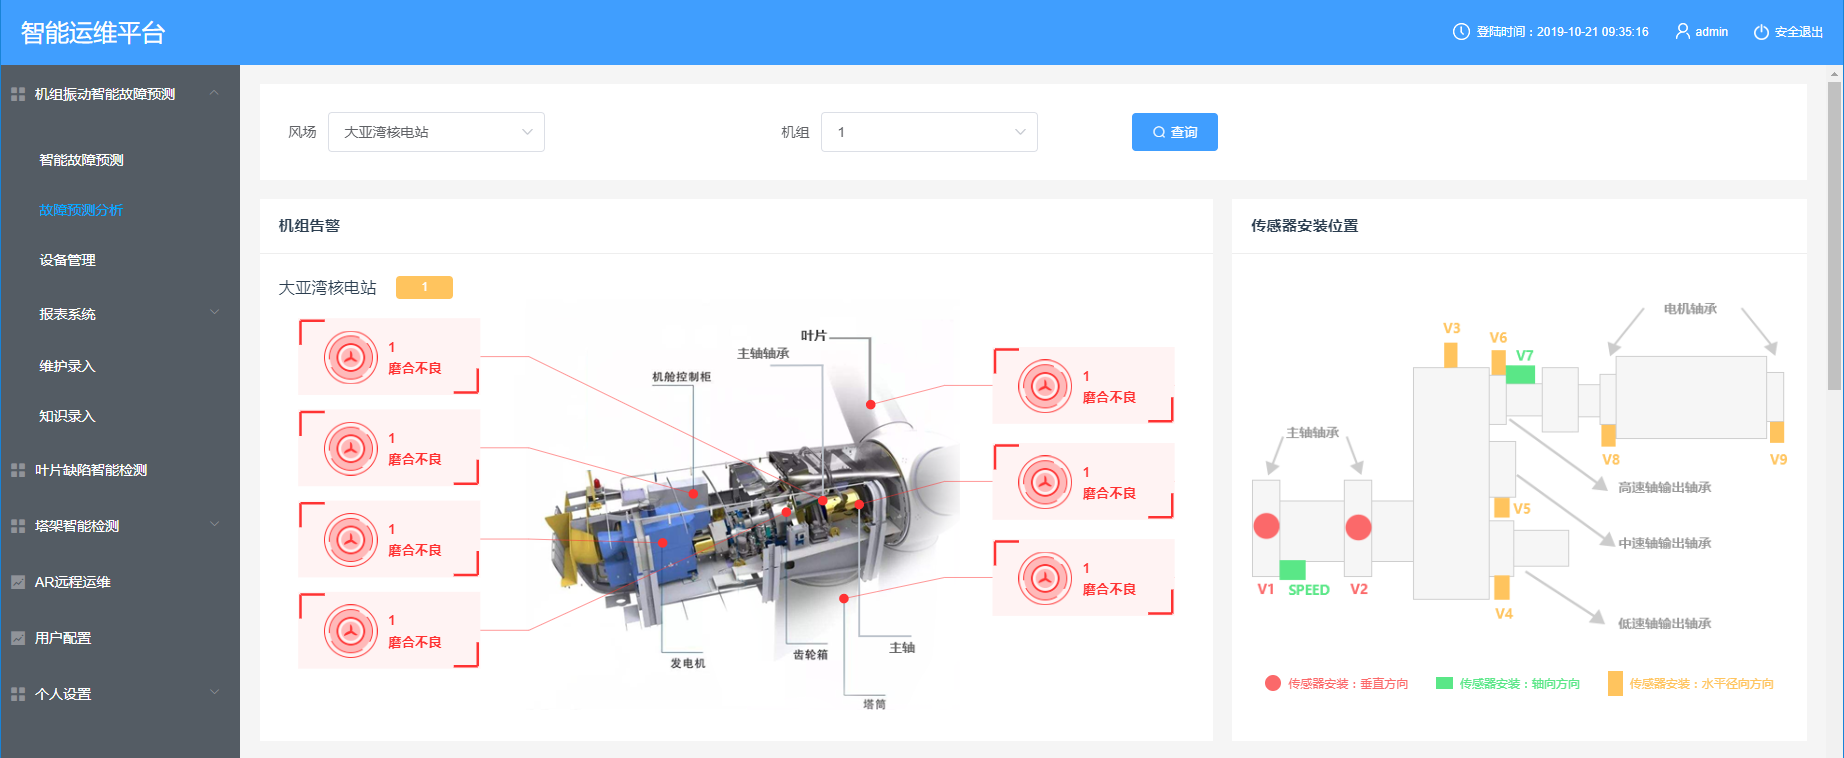Click the 机舱控制柜 label
Screen dimensions: 1844x758
point(682,377)
